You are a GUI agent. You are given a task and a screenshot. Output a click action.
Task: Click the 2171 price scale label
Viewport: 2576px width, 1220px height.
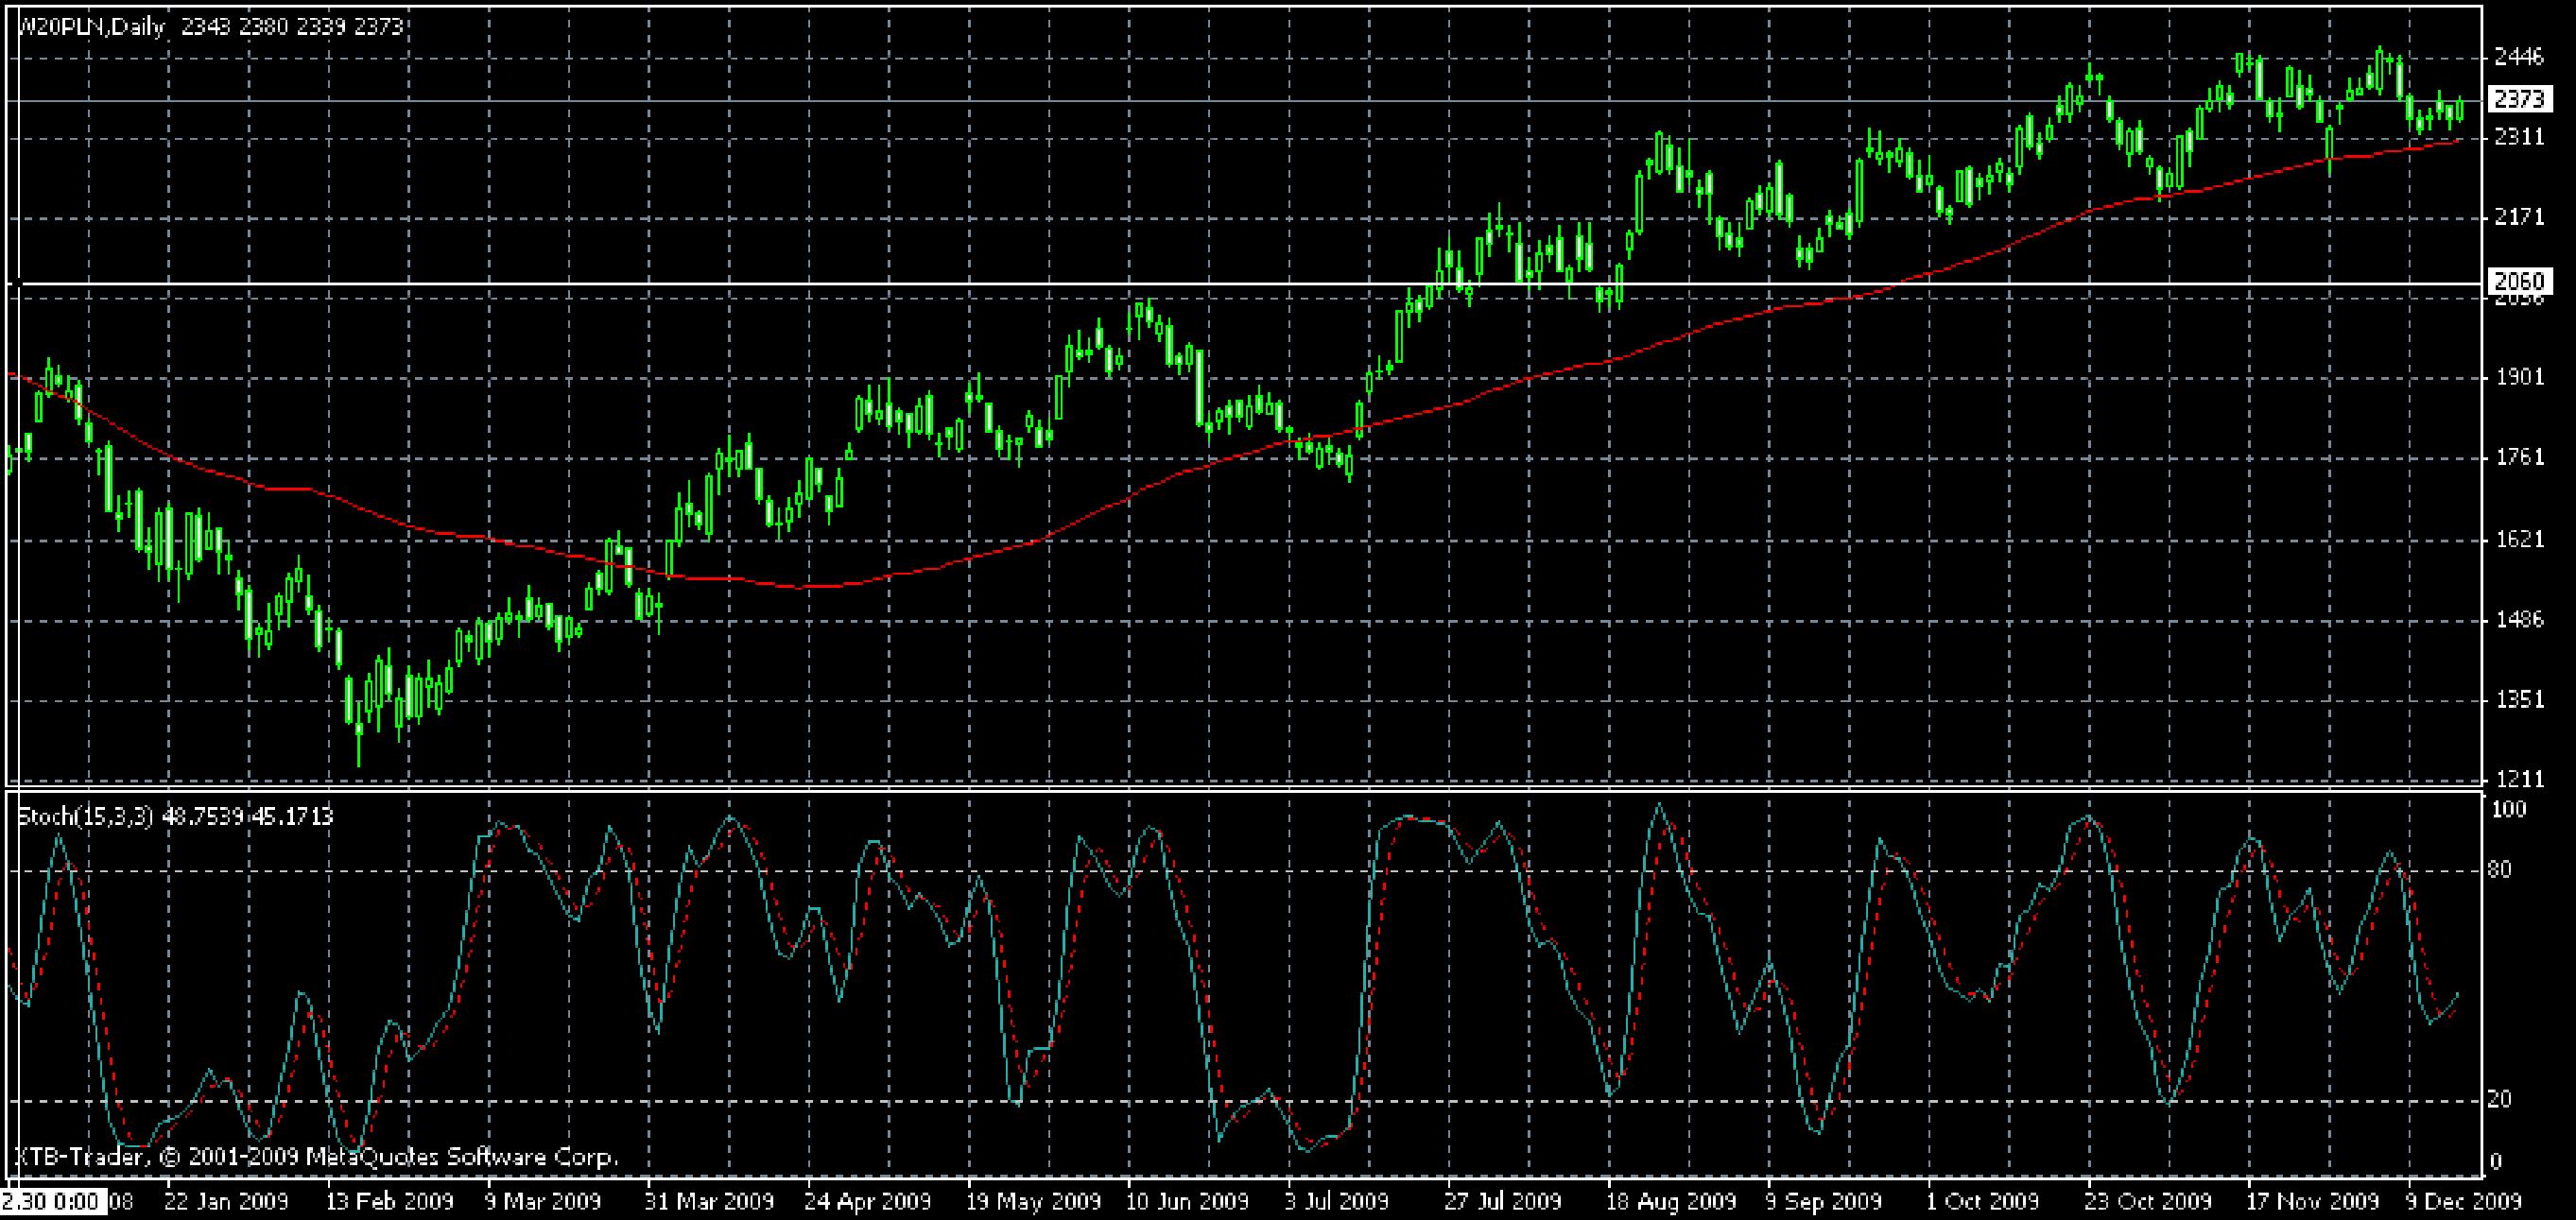click(2519, 217)
